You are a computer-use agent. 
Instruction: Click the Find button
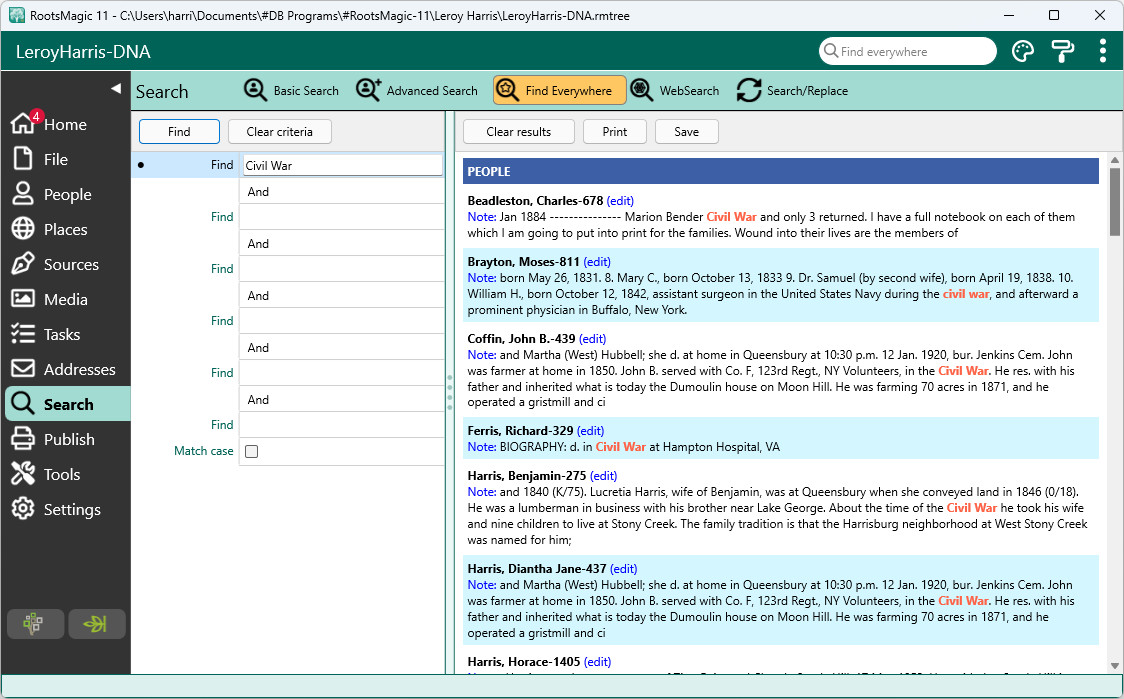coord(179,132)
